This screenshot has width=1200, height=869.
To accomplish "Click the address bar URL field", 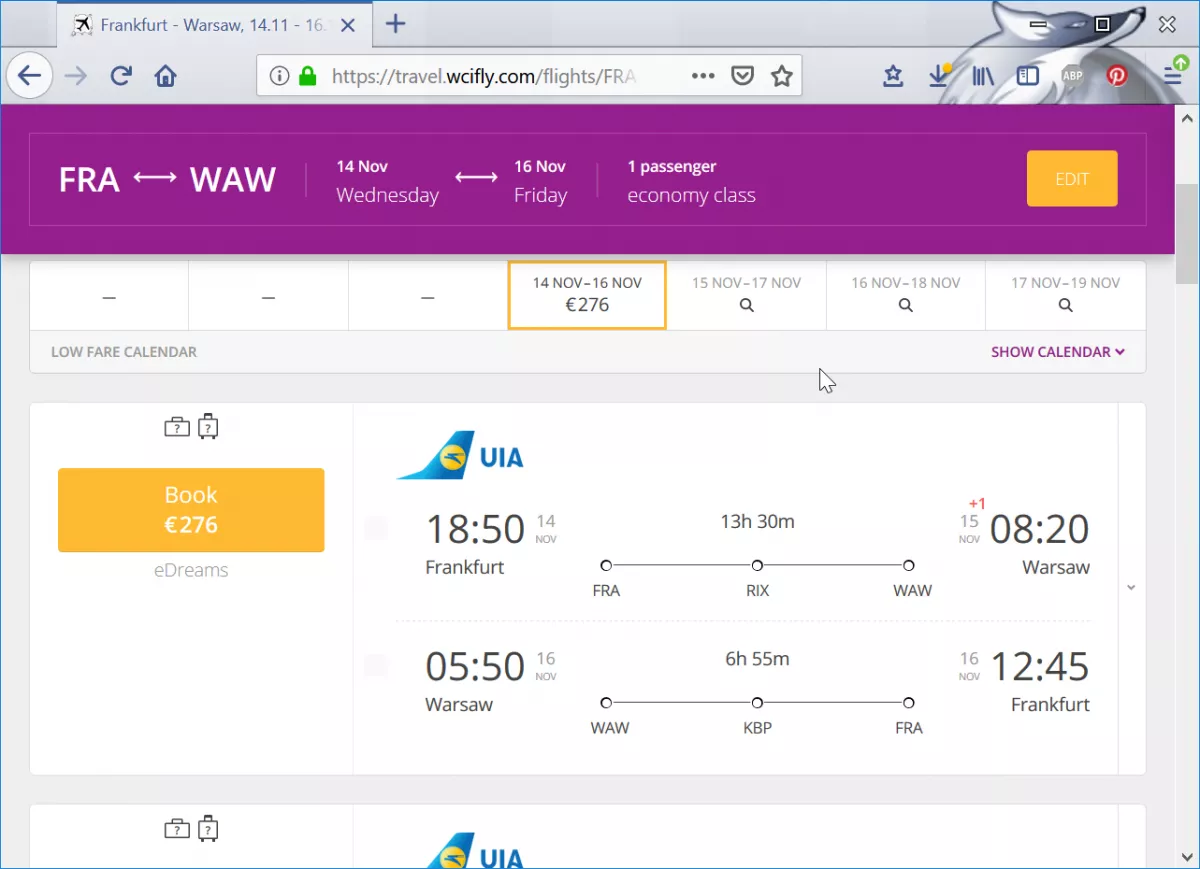I will pos(484,76).
